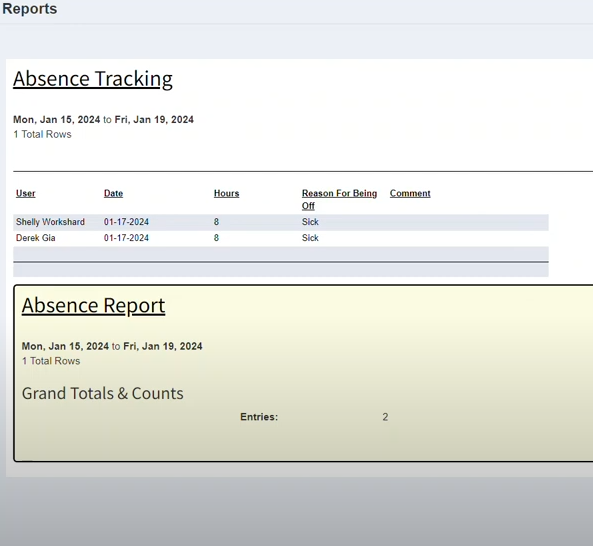The height and width of the screenshot is (546, 593).
Task: Click the Entries count value 2
Action: pos(385,417)
